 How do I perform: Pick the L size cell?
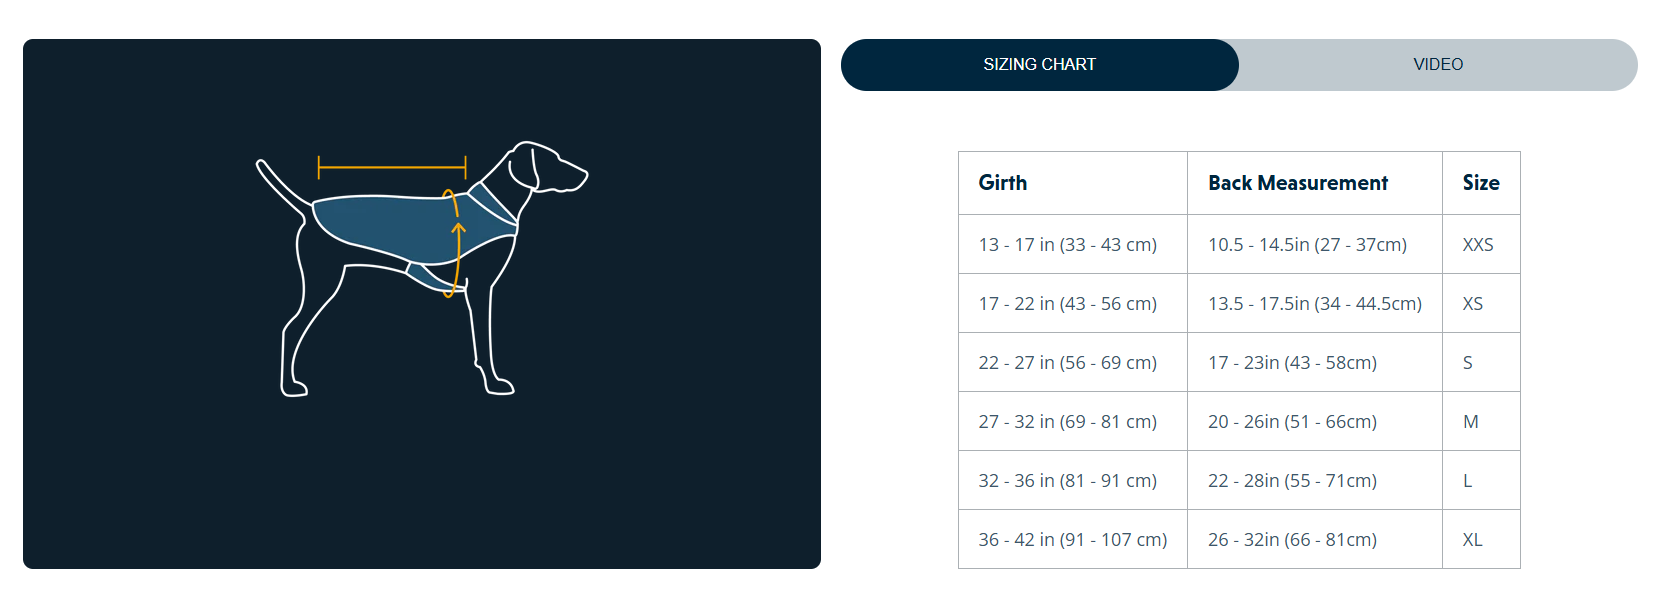click(1467, 481)
